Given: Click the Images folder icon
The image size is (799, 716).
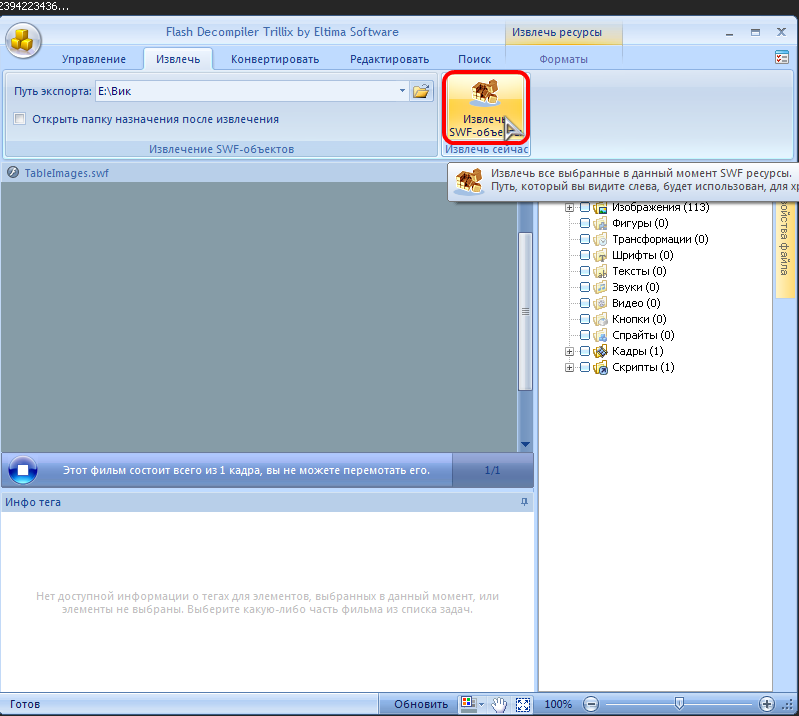Looking at the screenshot, I should click(x=600, y=207).
